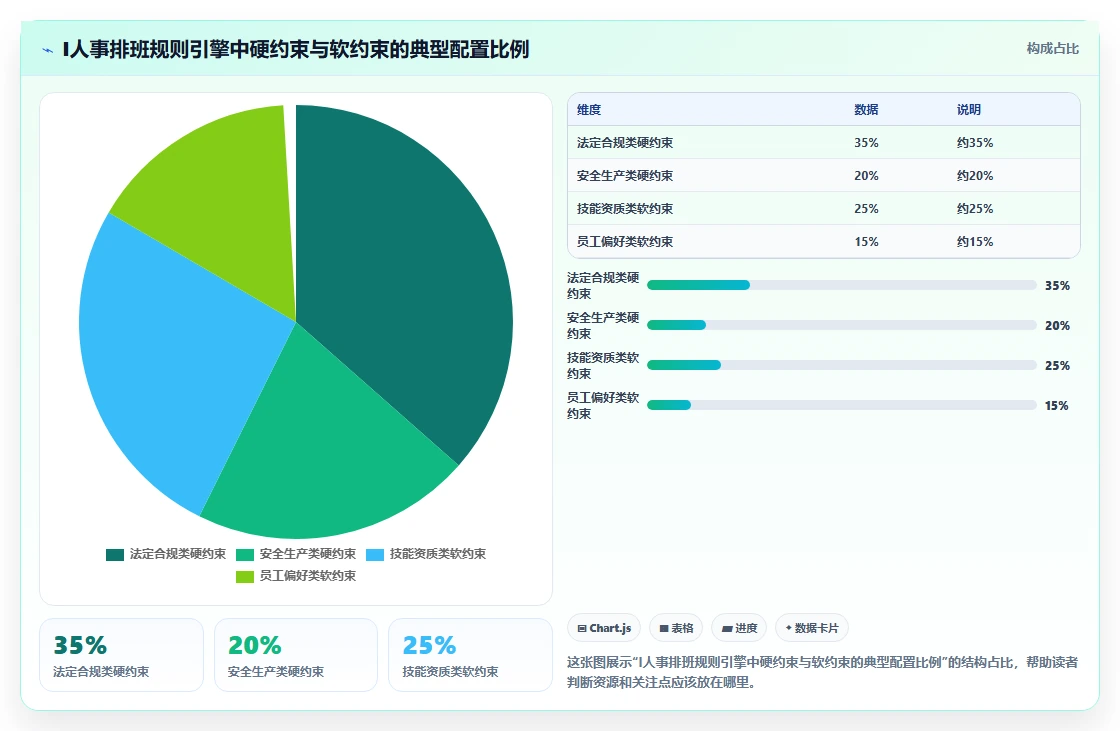Screen dimensions: 1120x731
Task: Click the 25% data card
Action: (470, 655)
